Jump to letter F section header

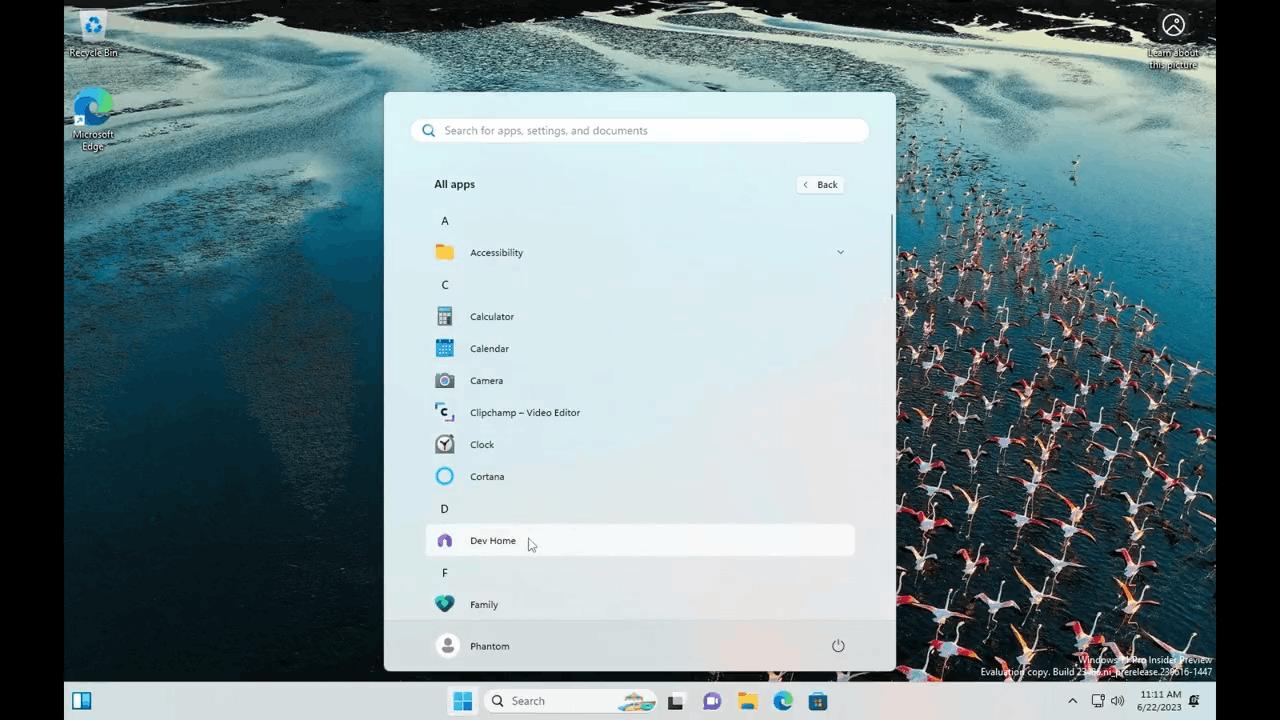coord(445,572)
